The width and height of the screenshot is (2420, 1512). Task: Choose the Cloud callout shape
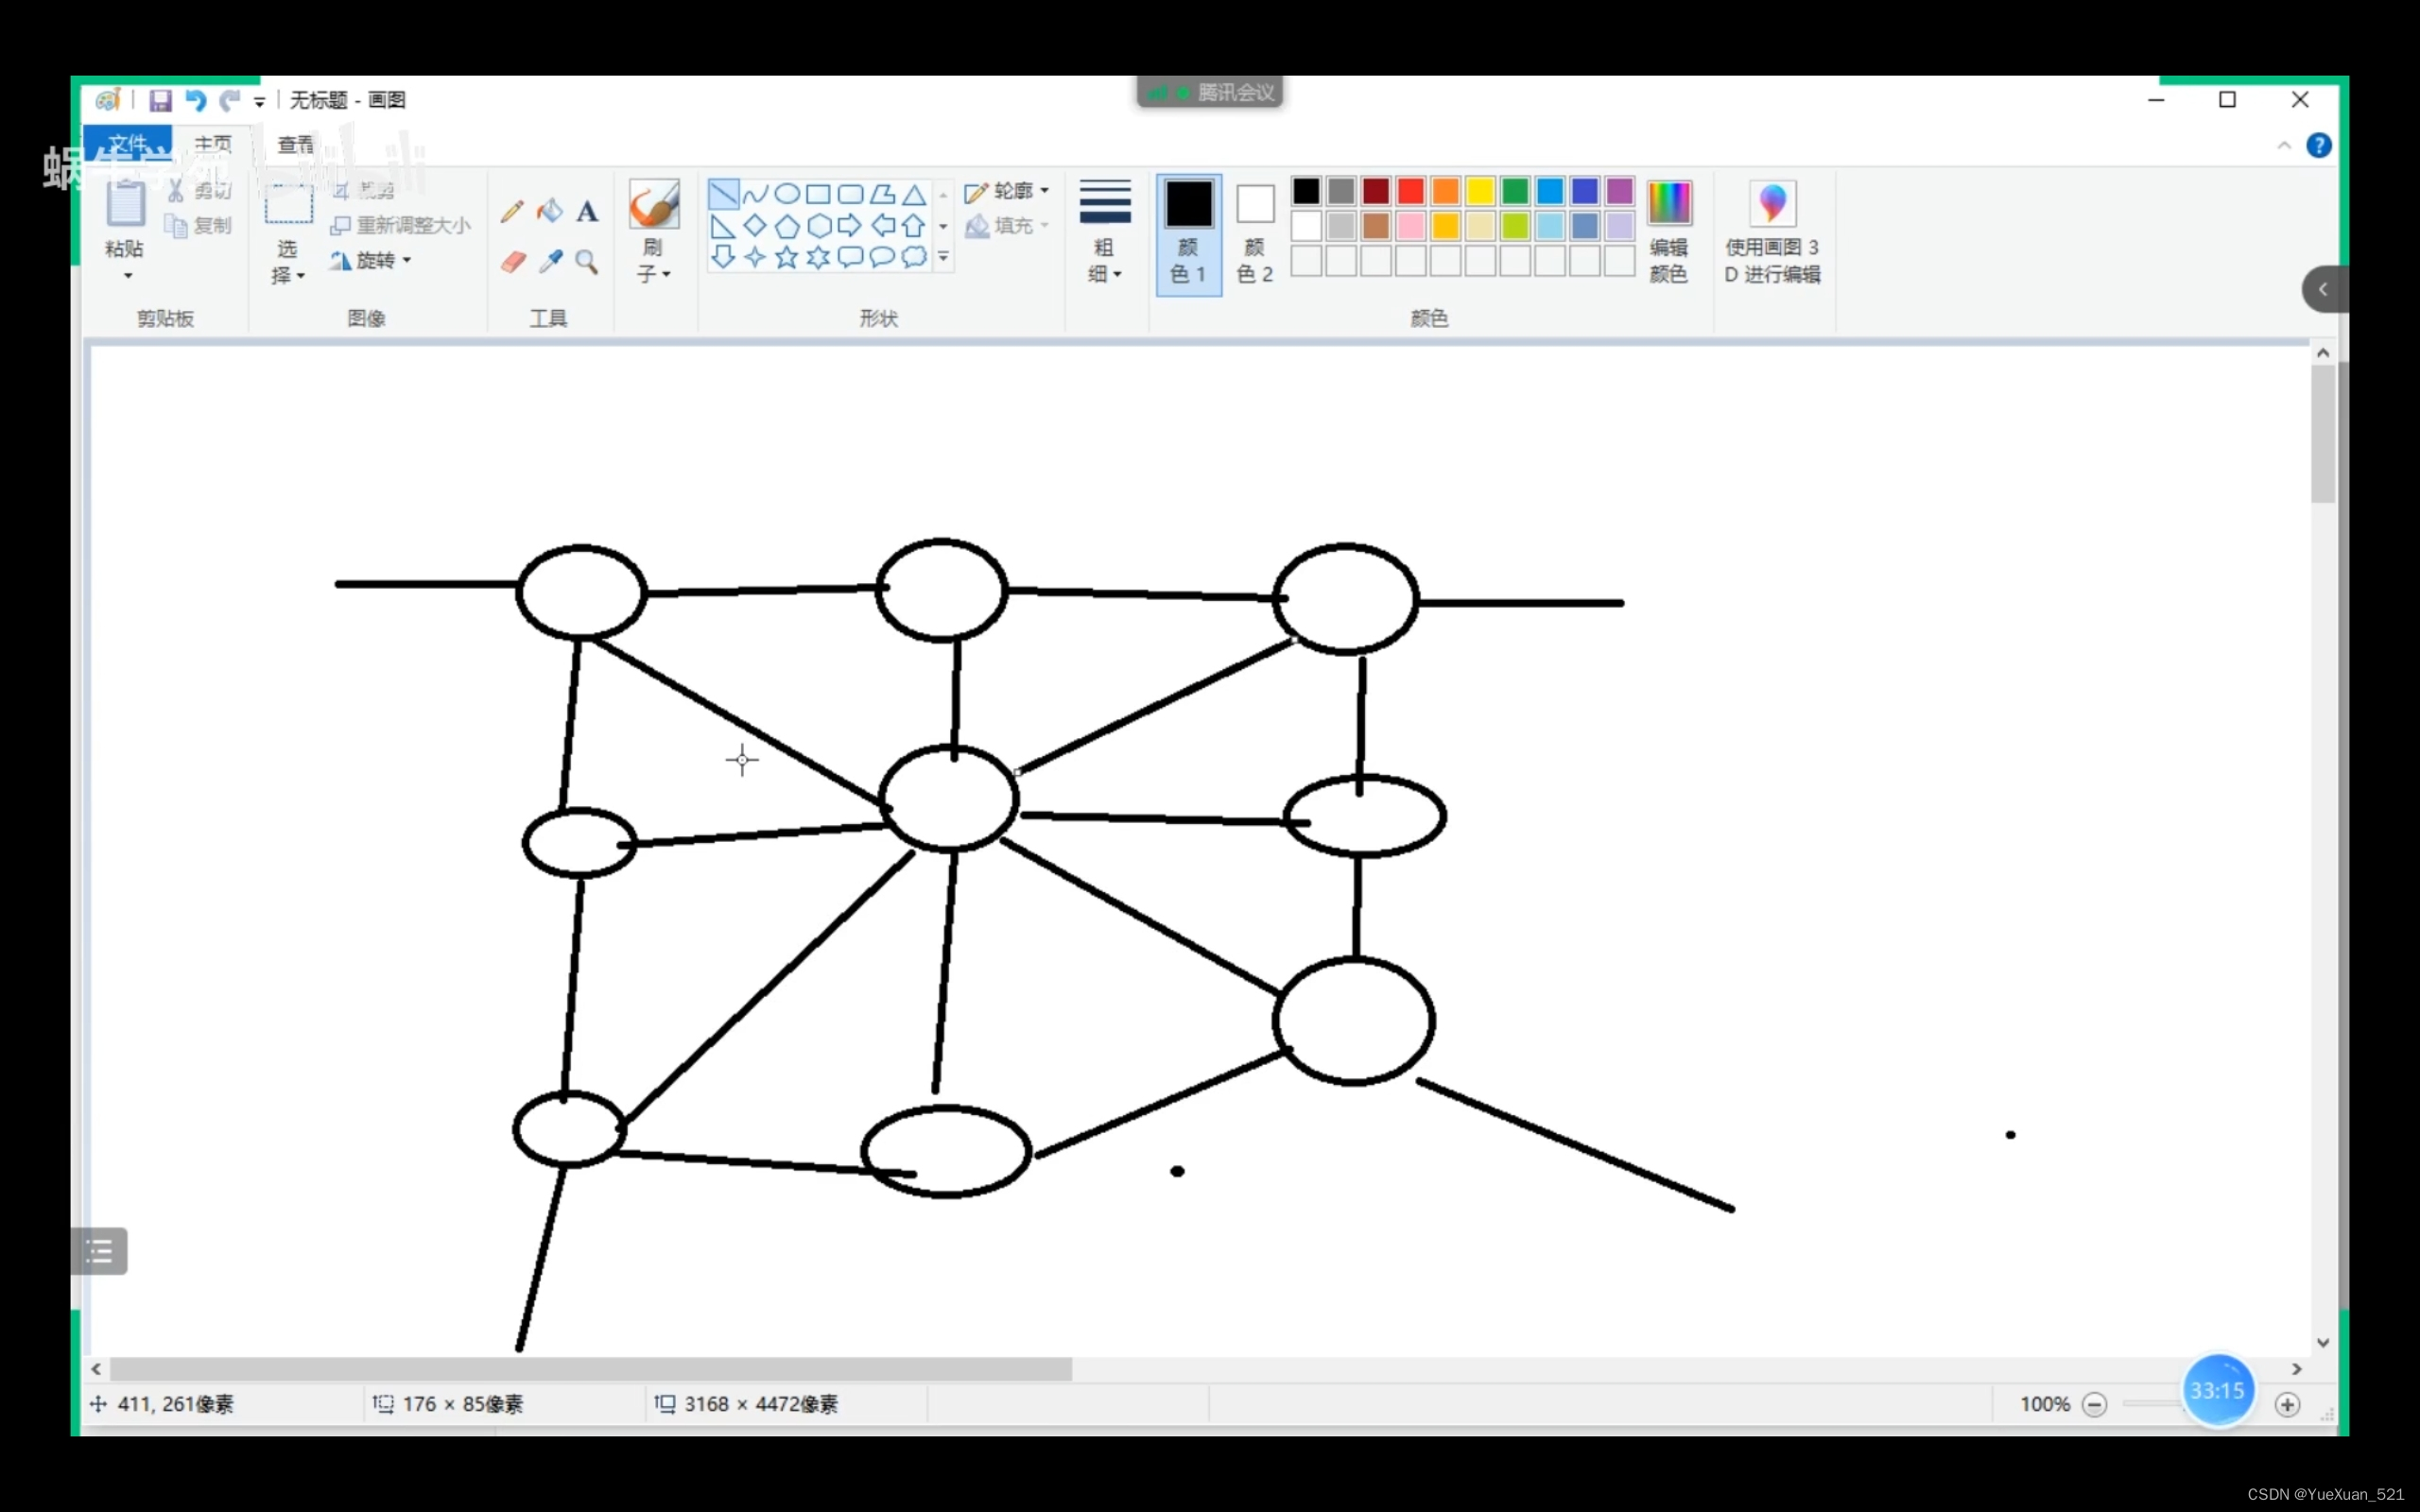click(914, 258)
